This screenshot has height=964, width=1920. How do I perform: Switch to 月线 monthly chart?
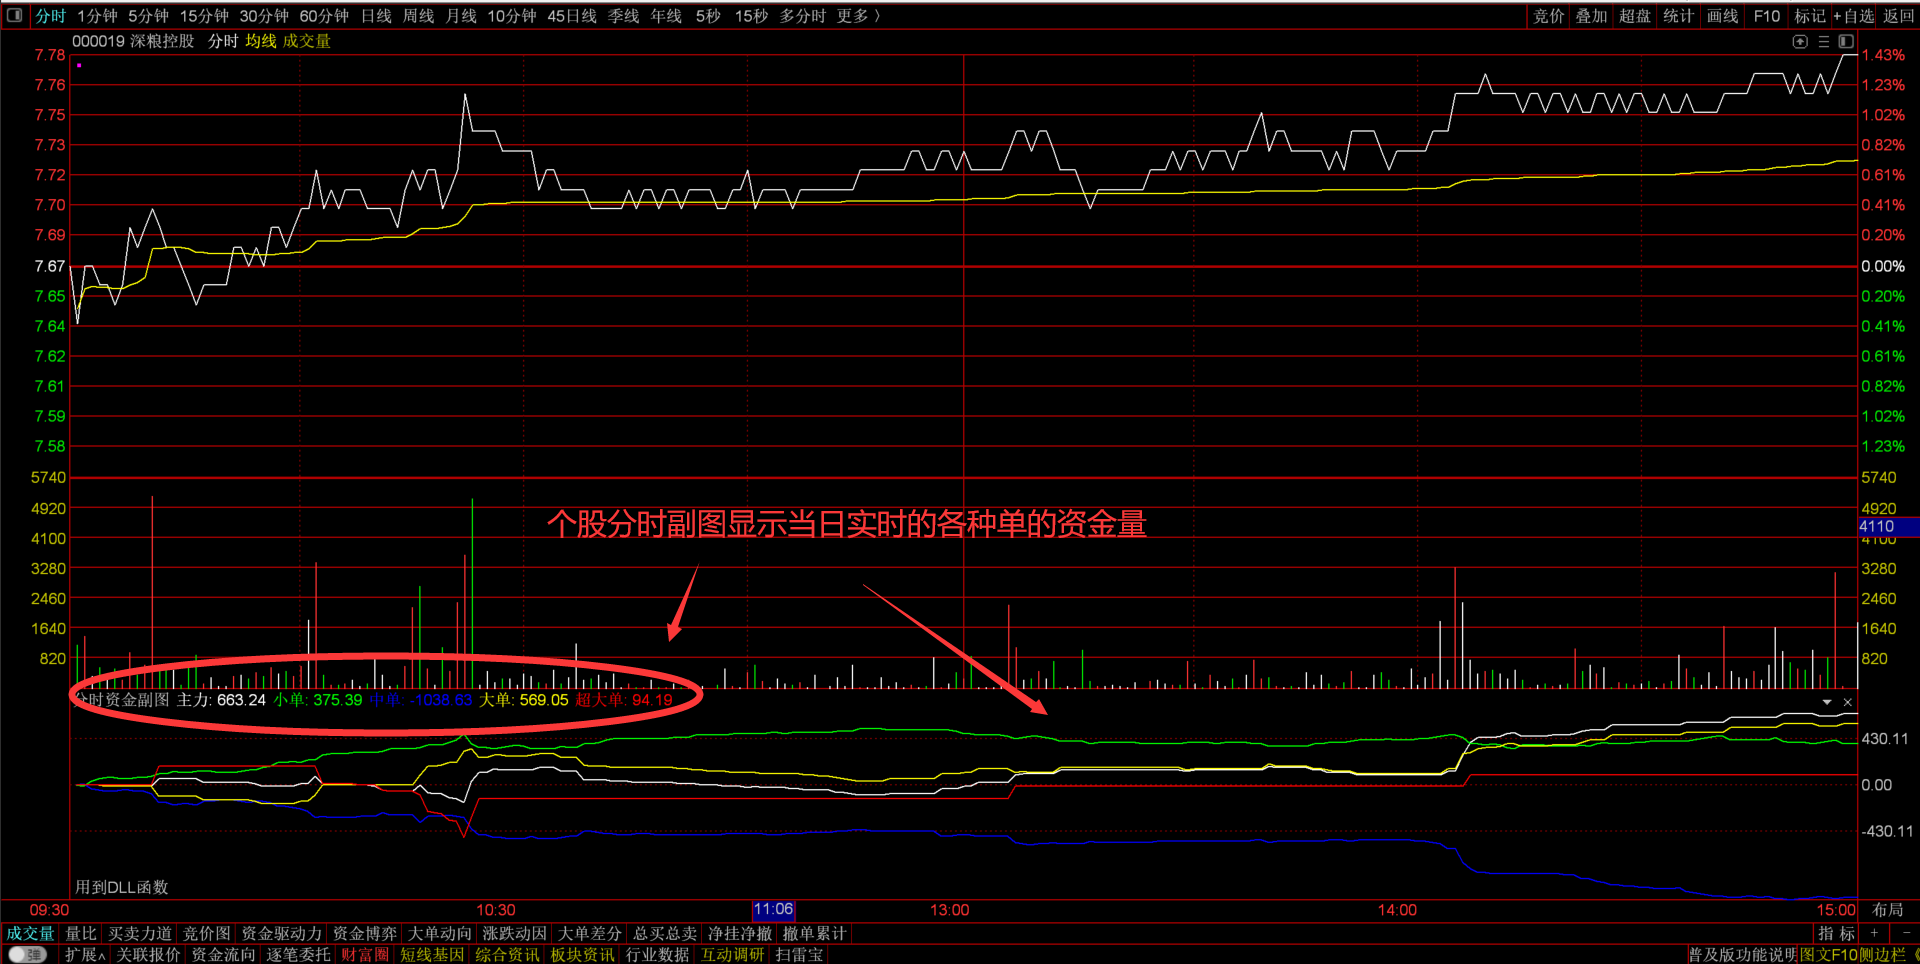(x=461, y=16)
